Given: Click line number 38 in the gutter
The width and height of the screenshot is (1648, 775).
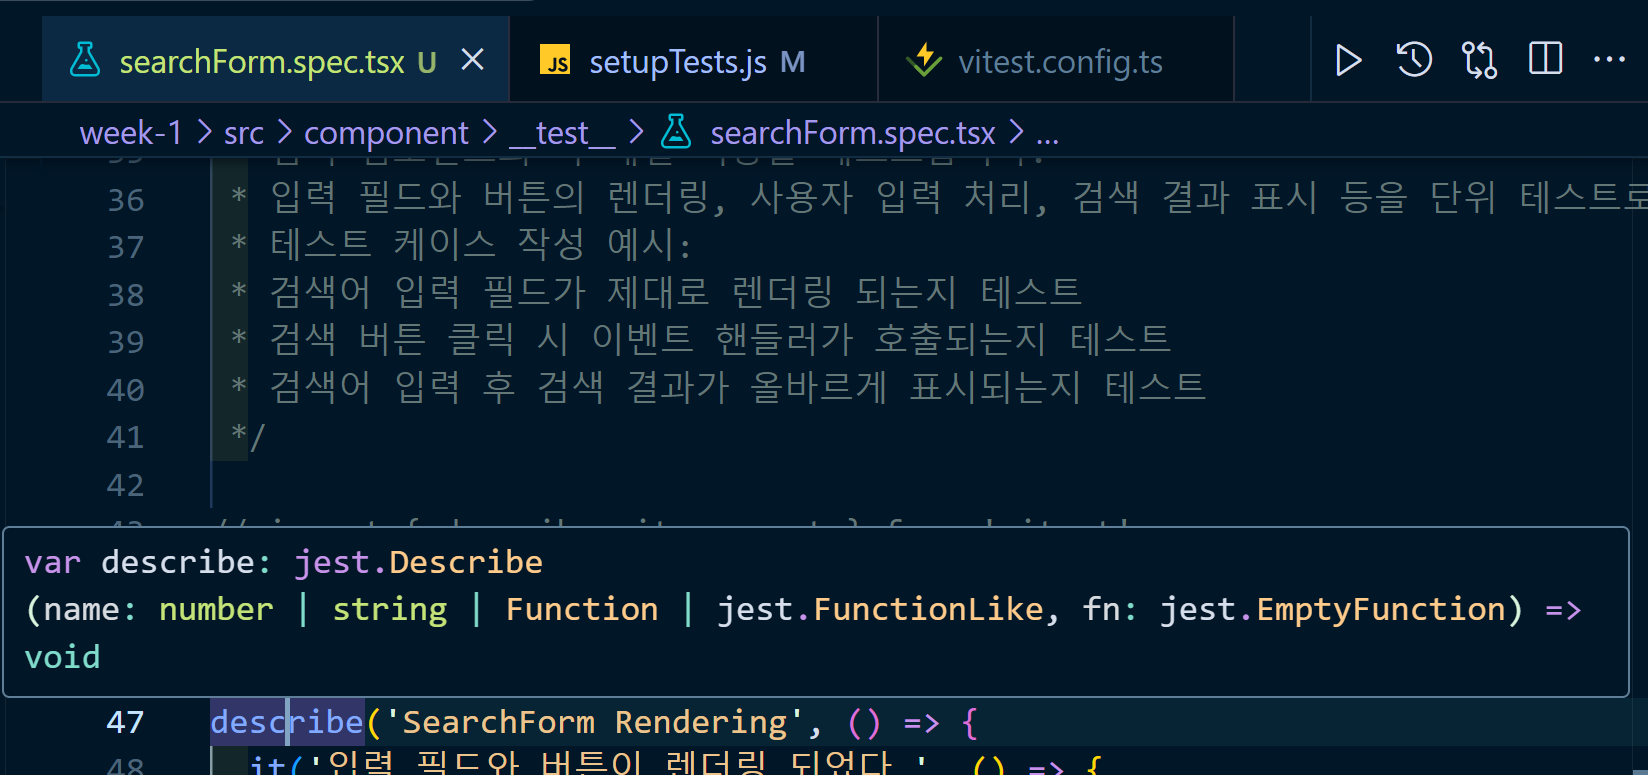Looking at the screenshot, I should pyautogui.click(x=126, y=295).
